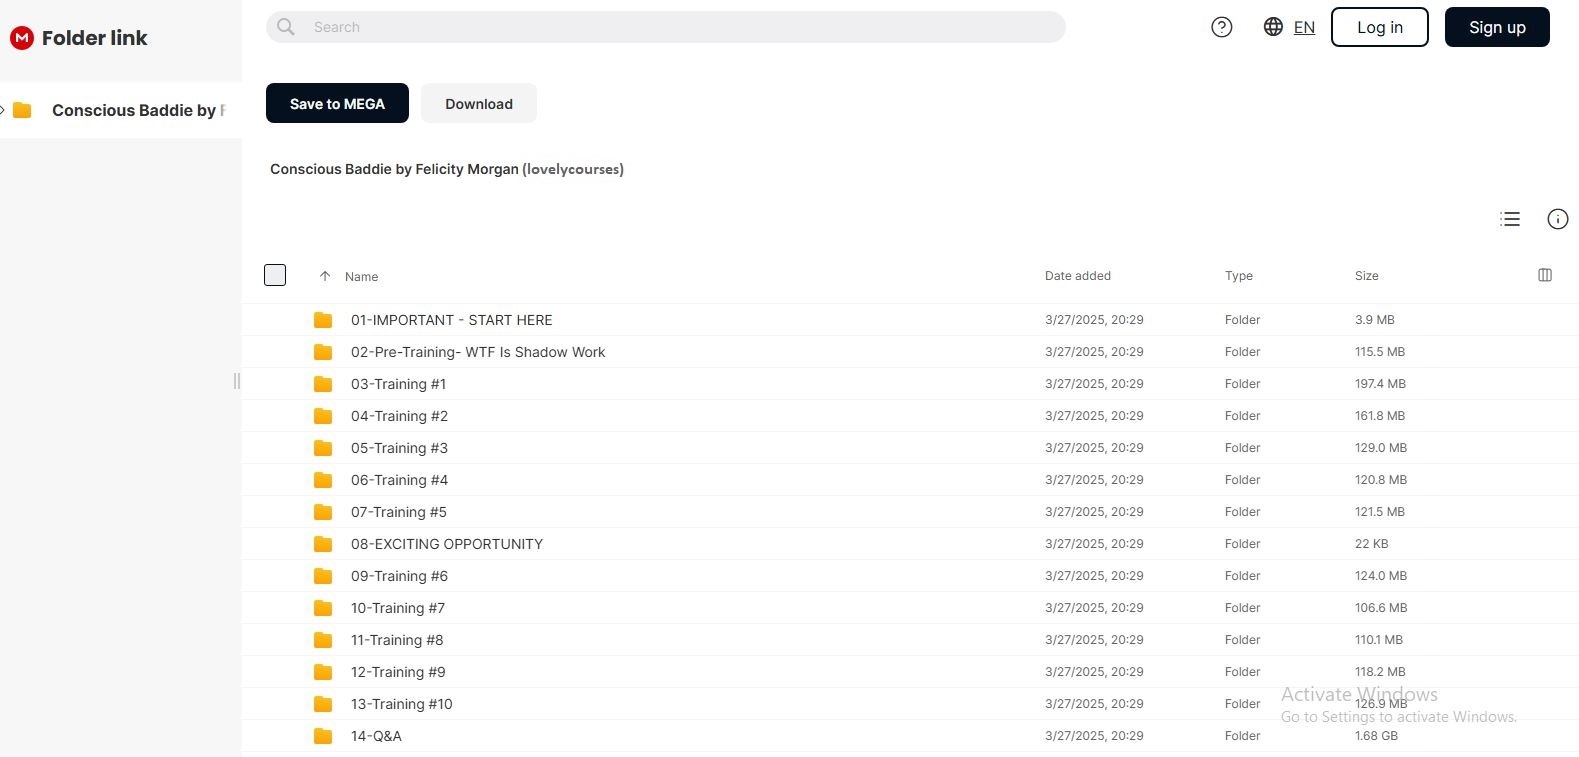Click the Sign up button
Screen dimensions: 1579x757
pyautogui.click(x=1496, y=27)
